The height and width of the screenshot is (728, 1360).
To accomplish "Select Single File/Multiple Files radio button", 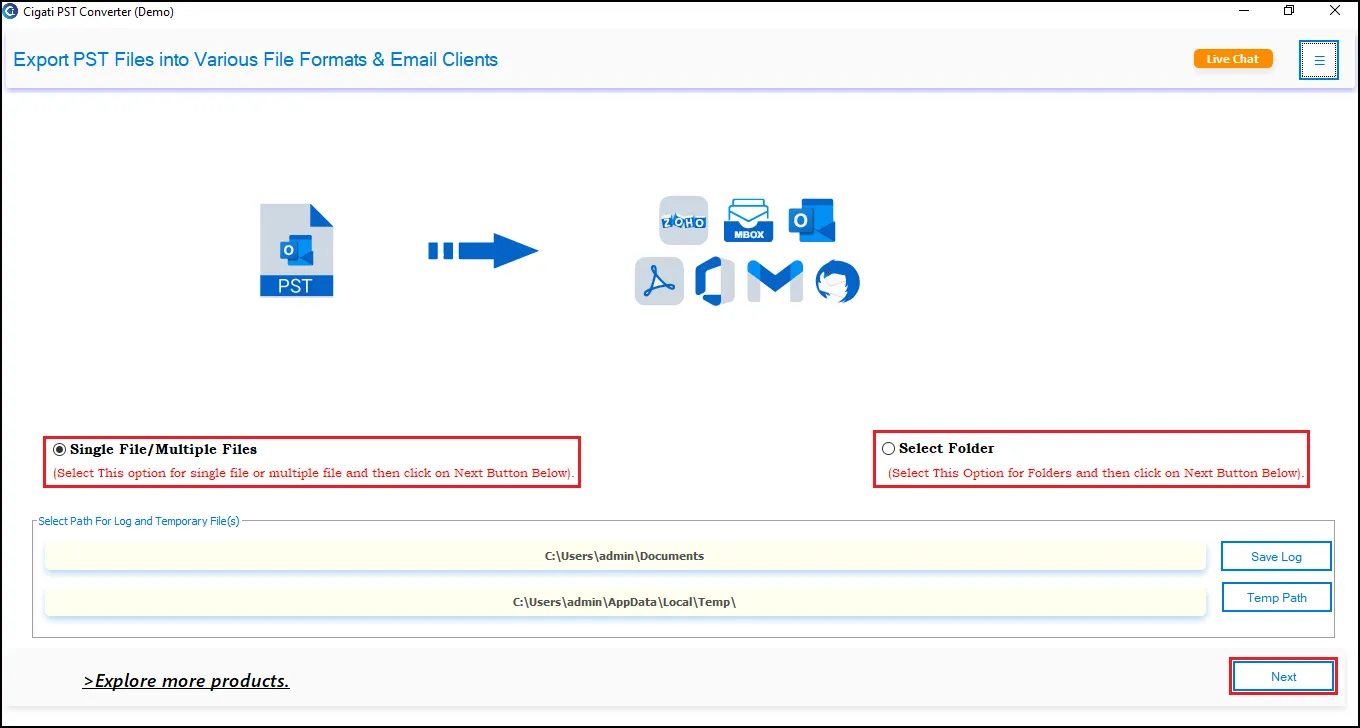I will tap(60, 450).
